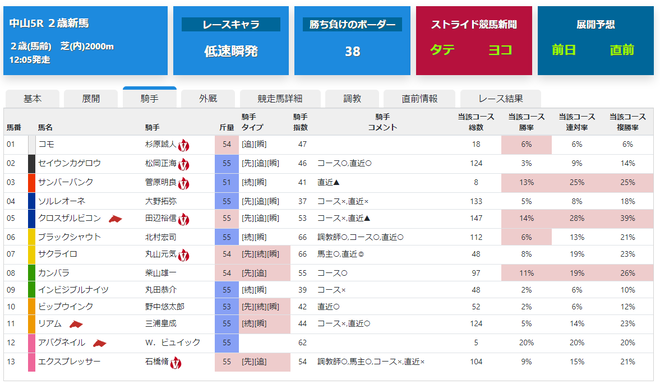Screen dimensions: 660x389
Task: Click jockey name 丸田恭介
Action: (x=161, y=290)
